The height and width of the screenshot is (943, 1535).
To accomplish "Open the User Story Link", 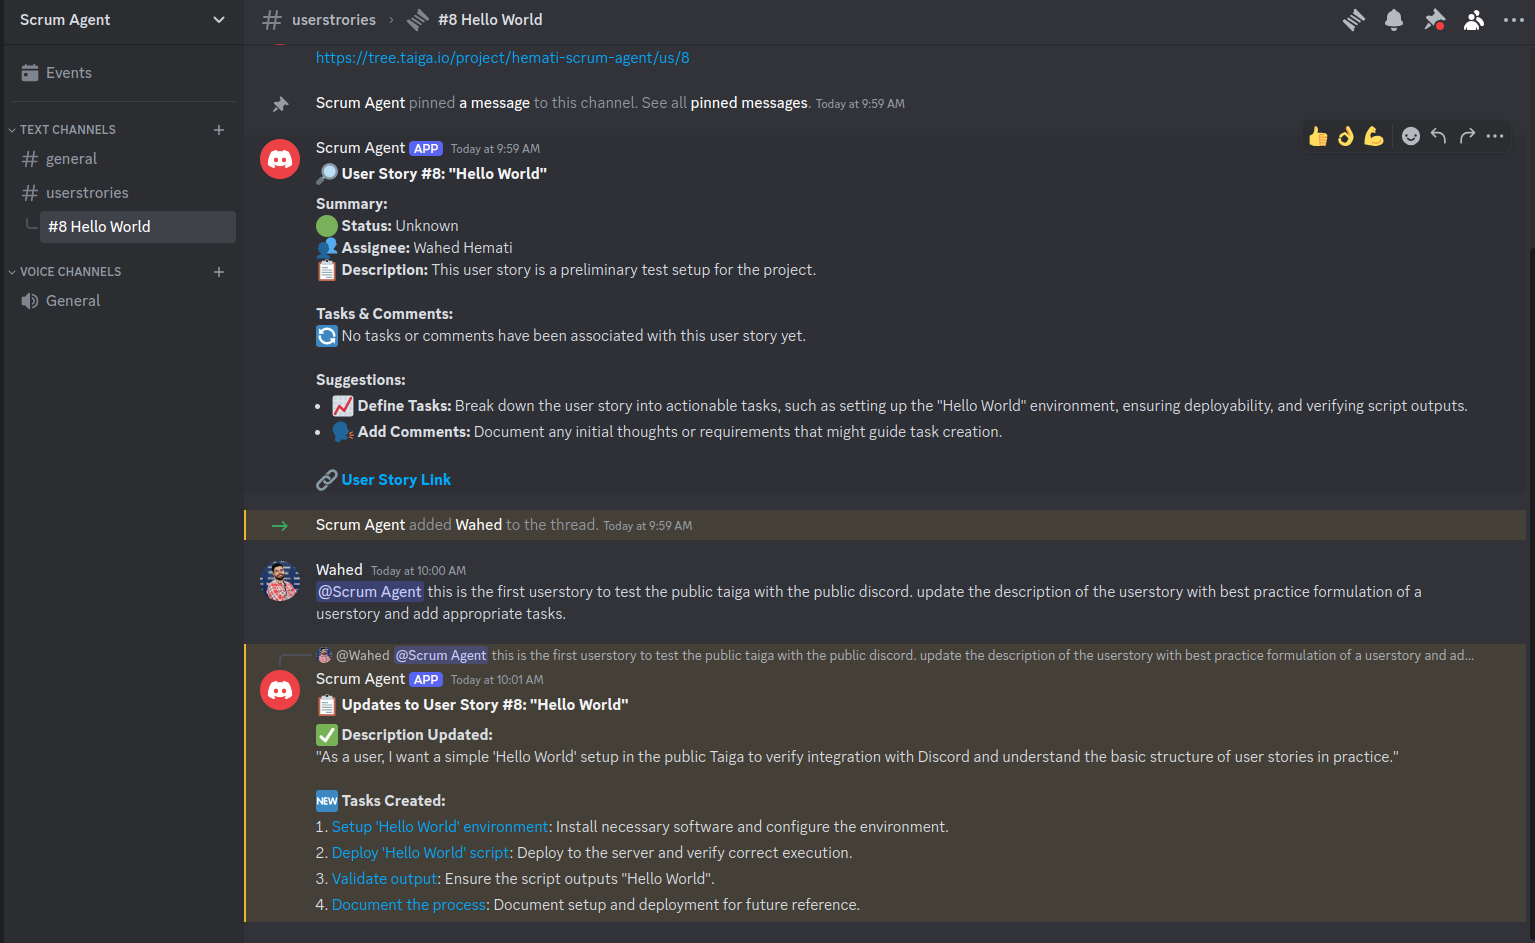I will [x=396, y=480].
